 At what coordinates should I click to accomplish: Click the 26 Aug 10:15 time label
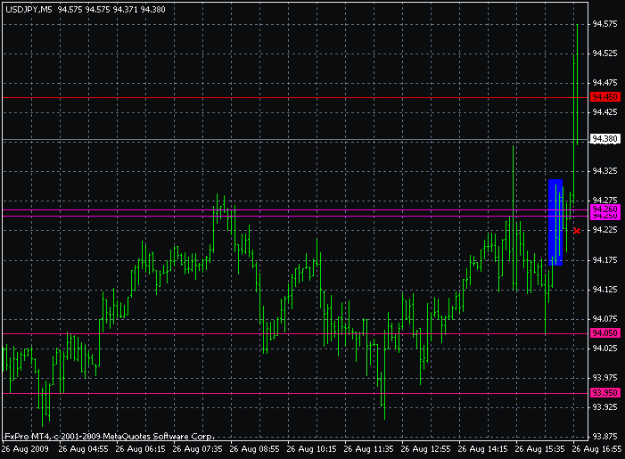311,449
